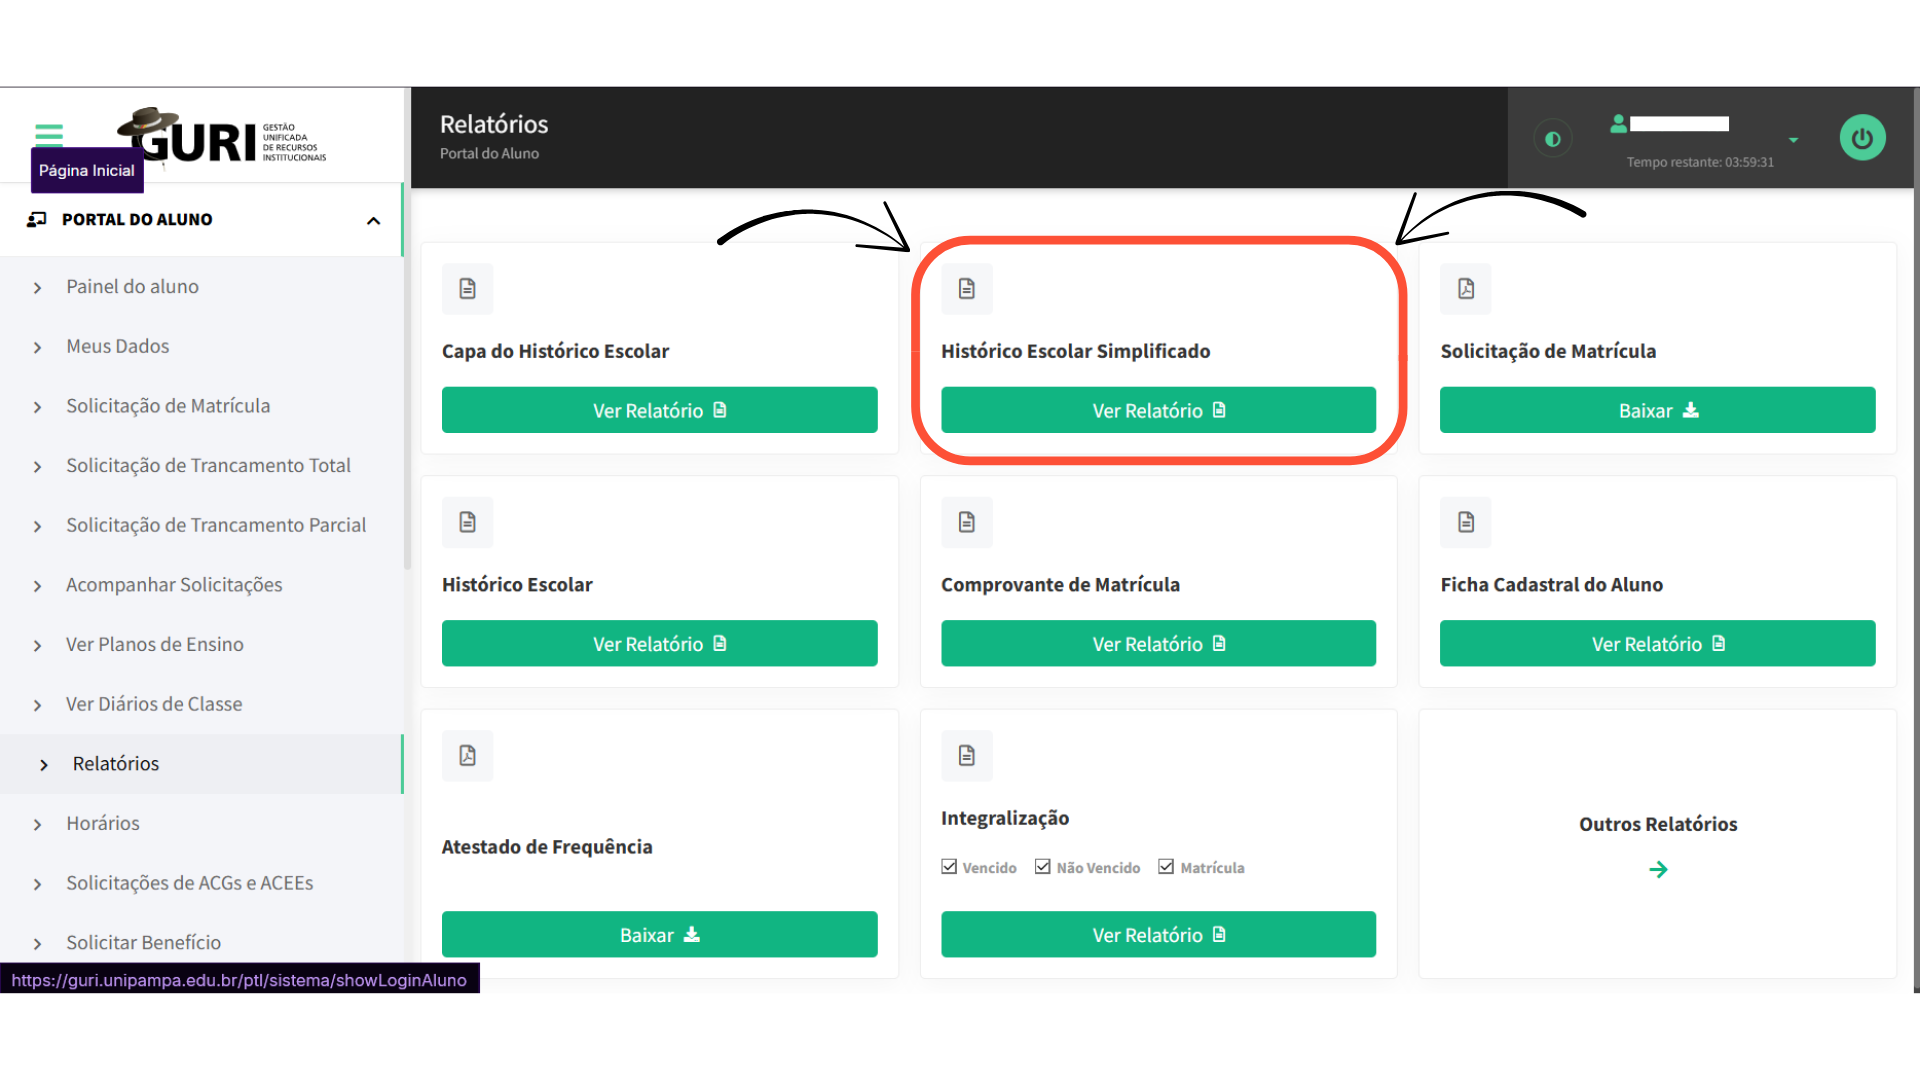Uncheck the Não Vencido checkbox
Image resolution: width=1920 pixels, height=1080 pixels.
click(x=1043, y=867)
